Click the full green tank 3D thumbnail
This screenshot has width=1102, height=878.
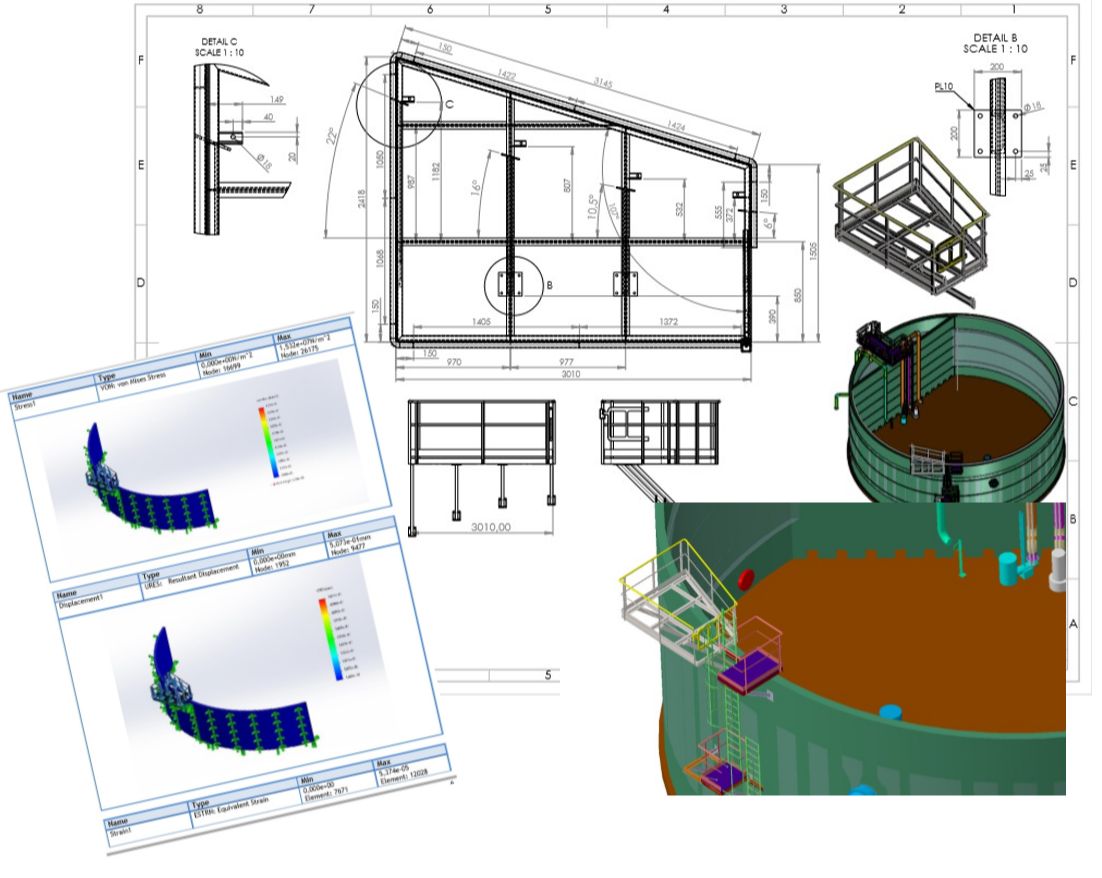[953, 408]
